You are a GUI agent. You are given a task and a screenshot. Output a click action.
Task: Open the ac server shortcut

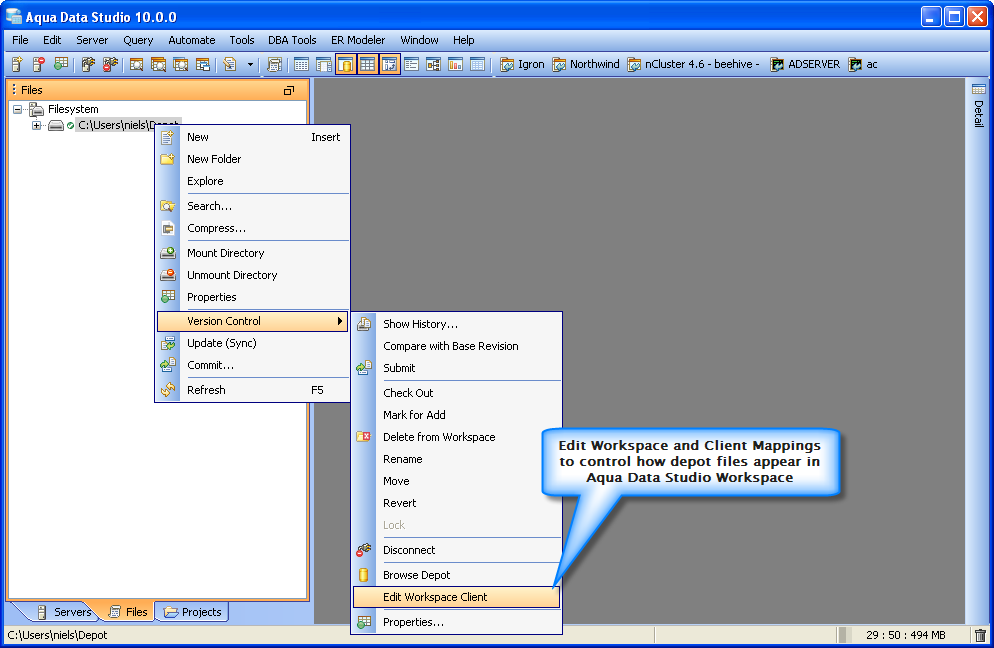pyautogui.click(x=863, y=64)
